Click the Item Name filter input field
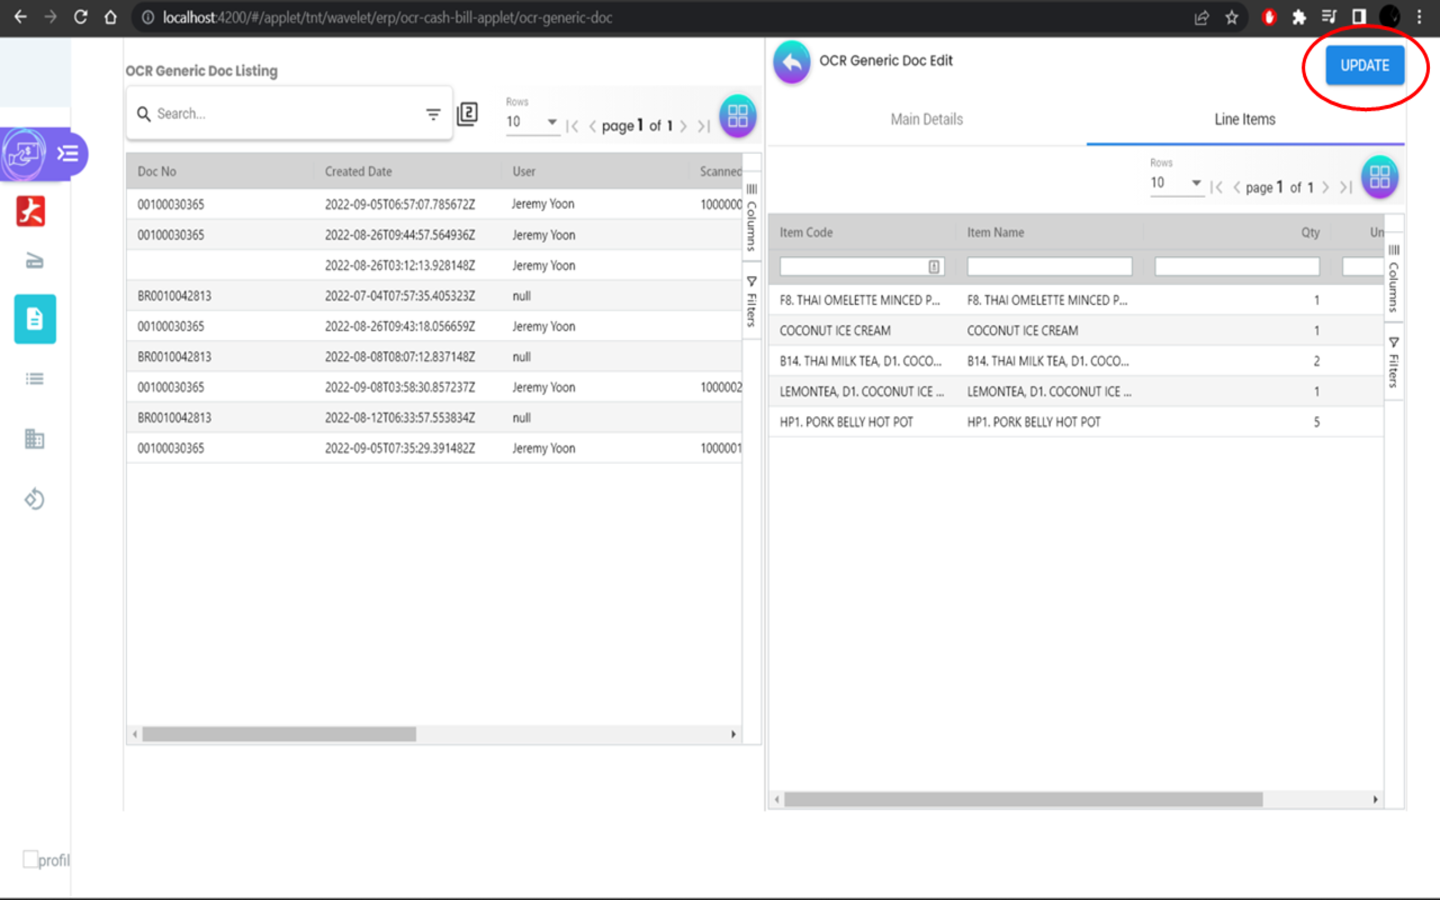The width and height of the screenshot is (1440, 900). tap(1049, 267)
